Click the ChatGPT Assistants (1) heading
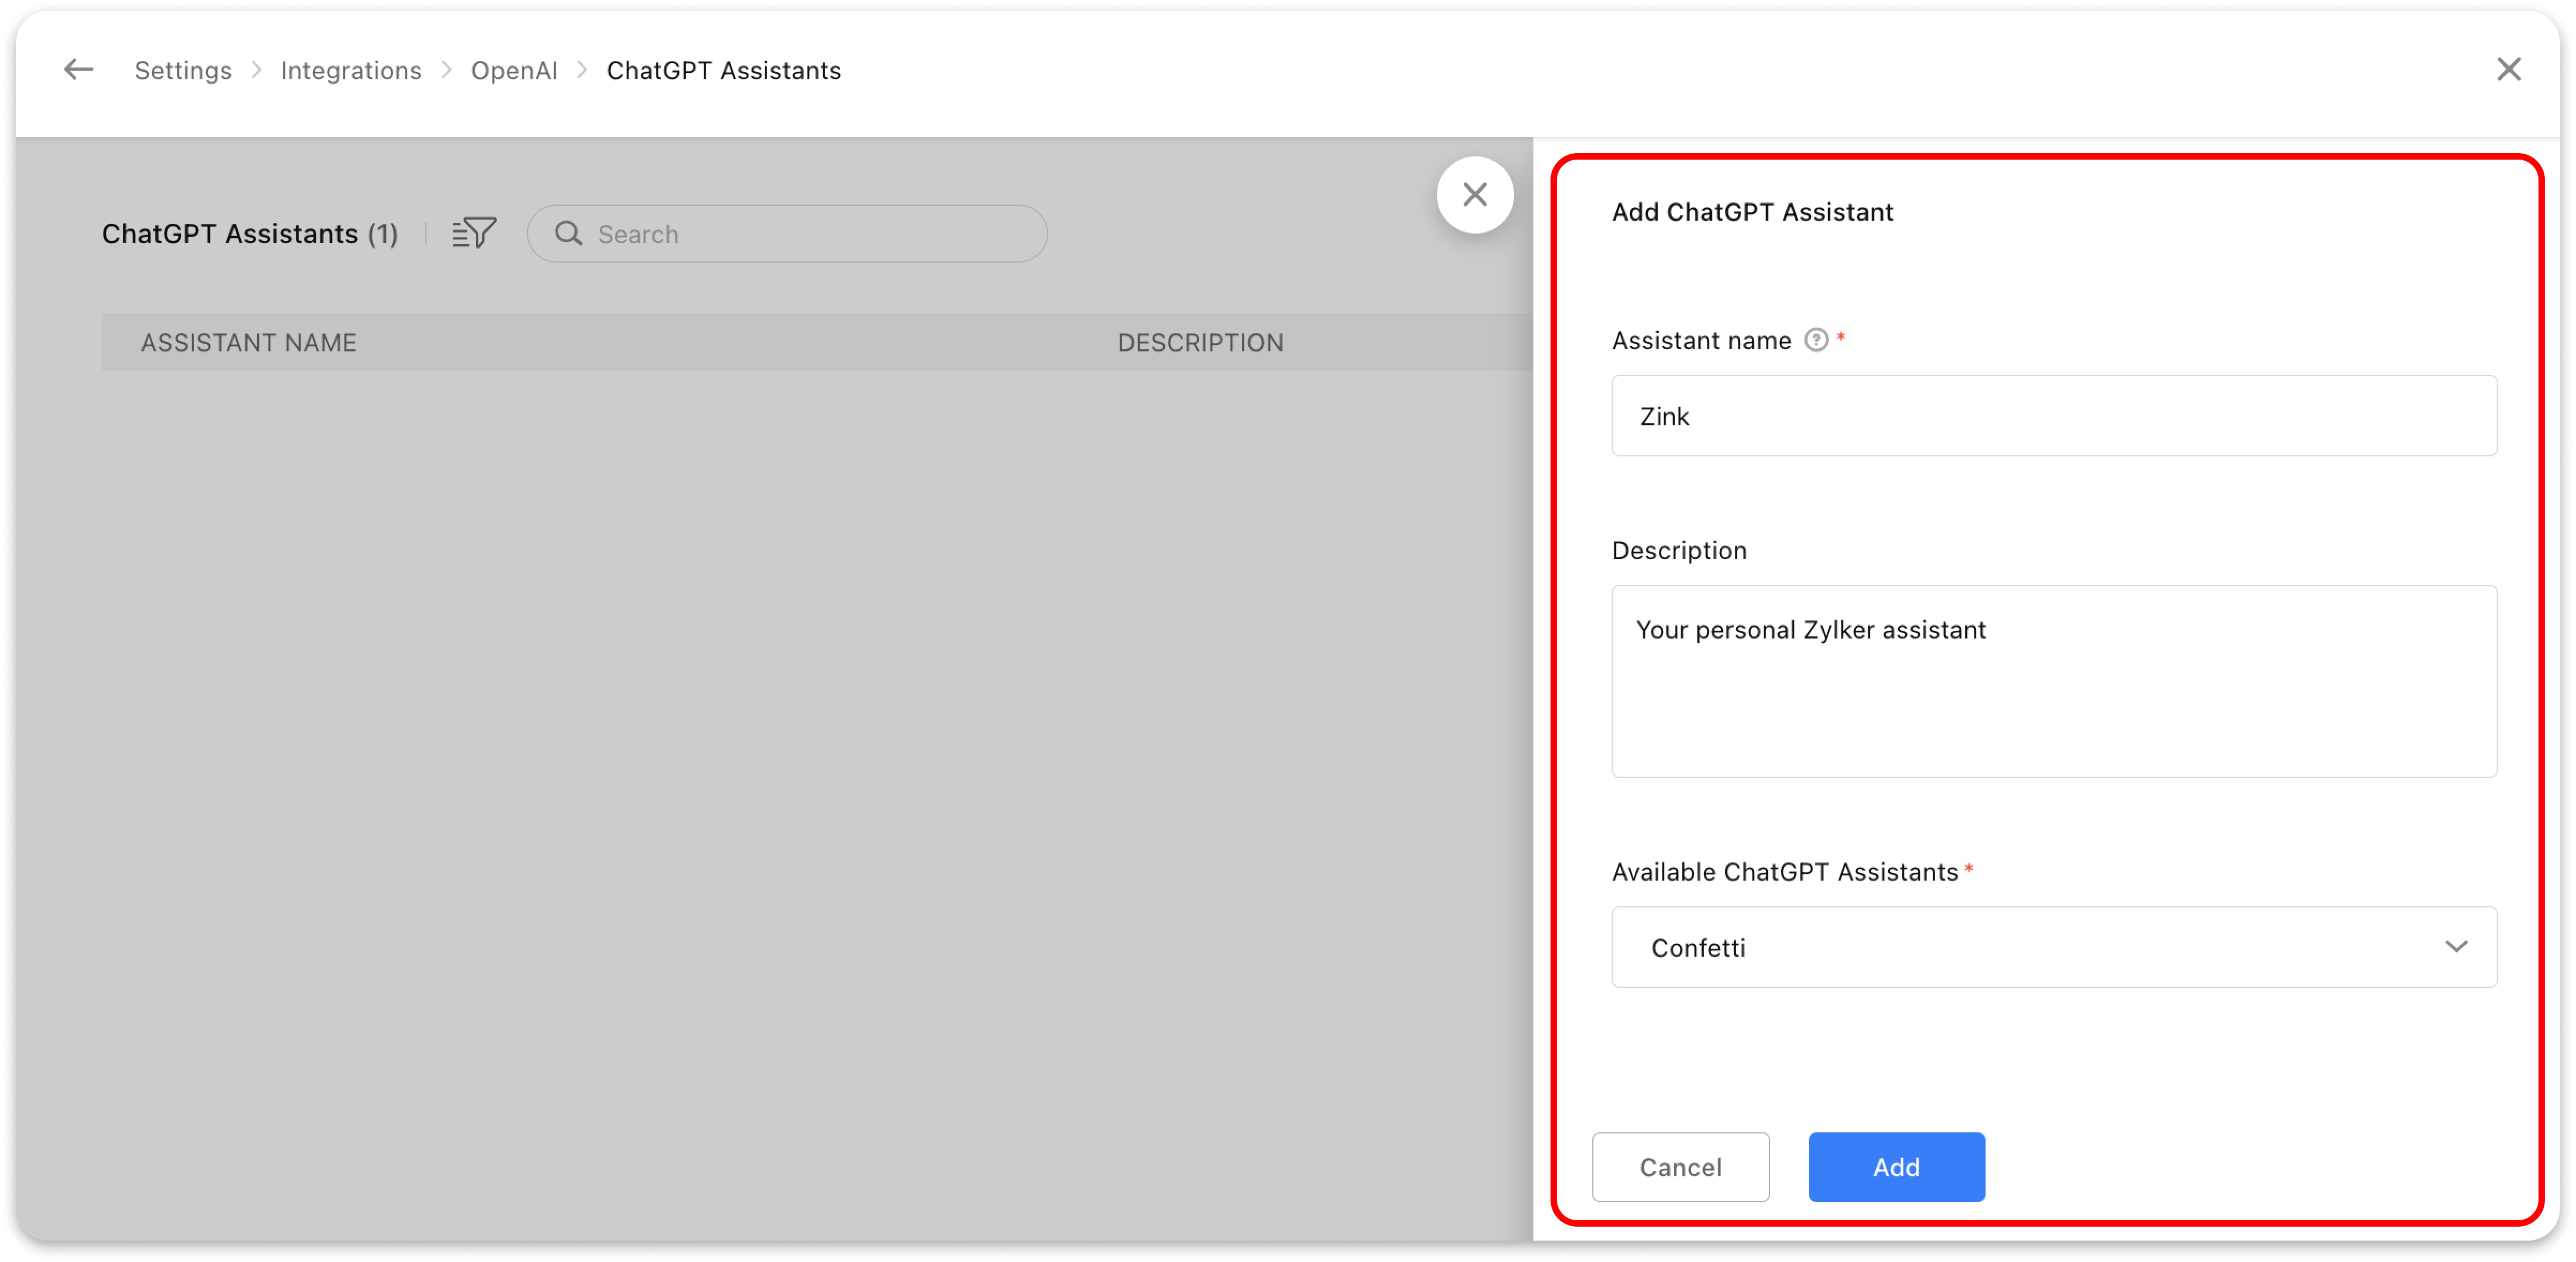 click(250, 234)
